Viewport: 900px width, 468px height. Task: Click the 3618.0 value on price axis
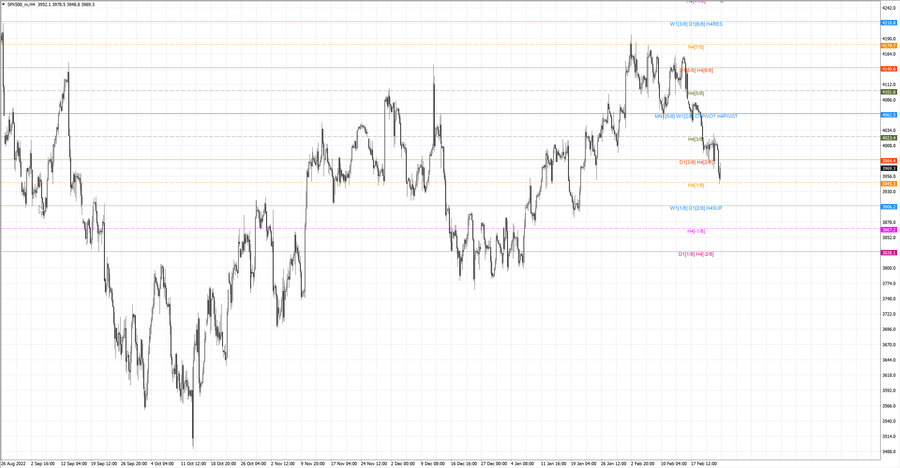click(889, 375)
